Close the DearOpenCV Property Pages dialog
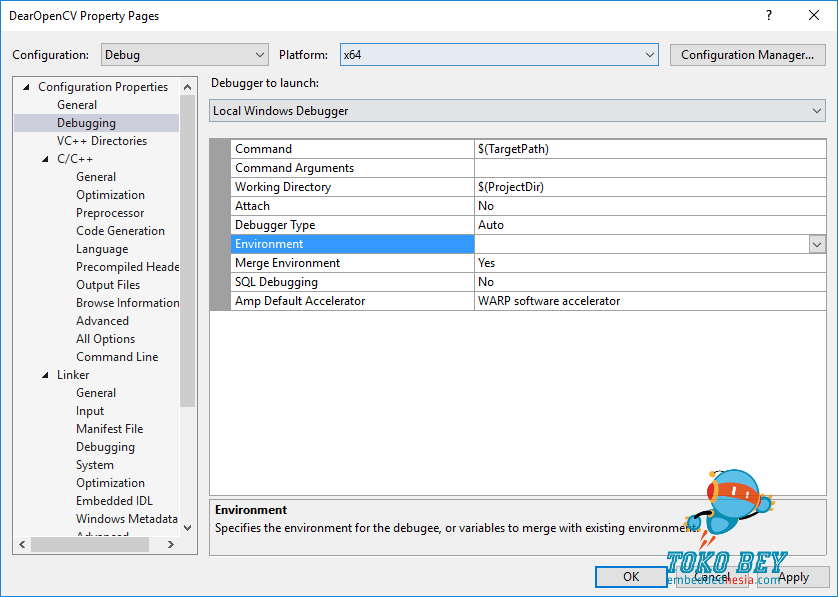838x597 pixels. click(813, 15)
